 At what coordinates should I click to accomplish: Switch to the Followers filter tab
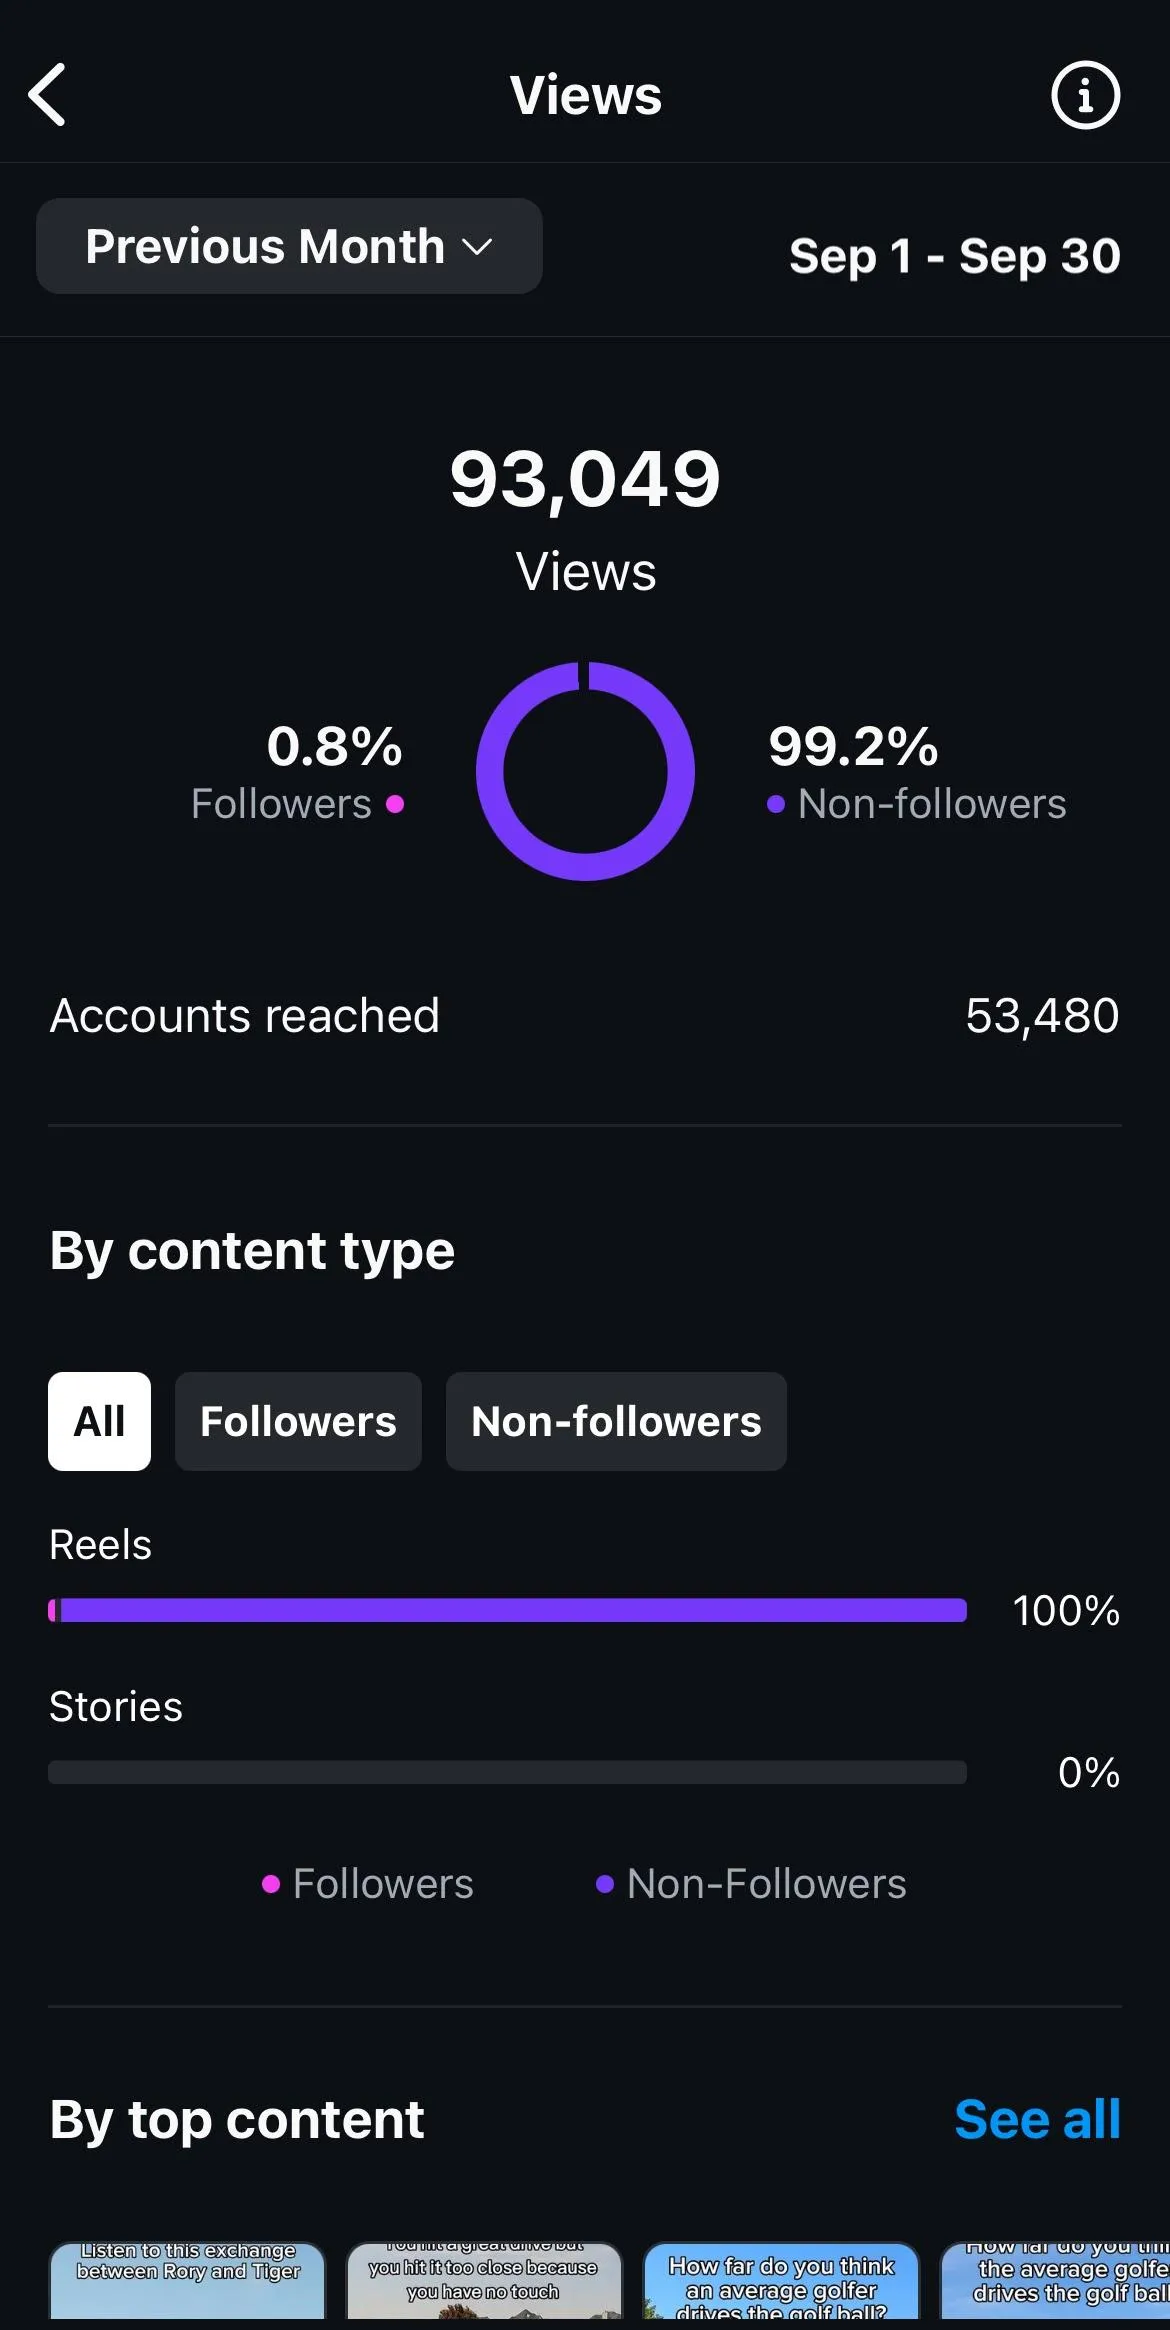(x=298, y=1421)
